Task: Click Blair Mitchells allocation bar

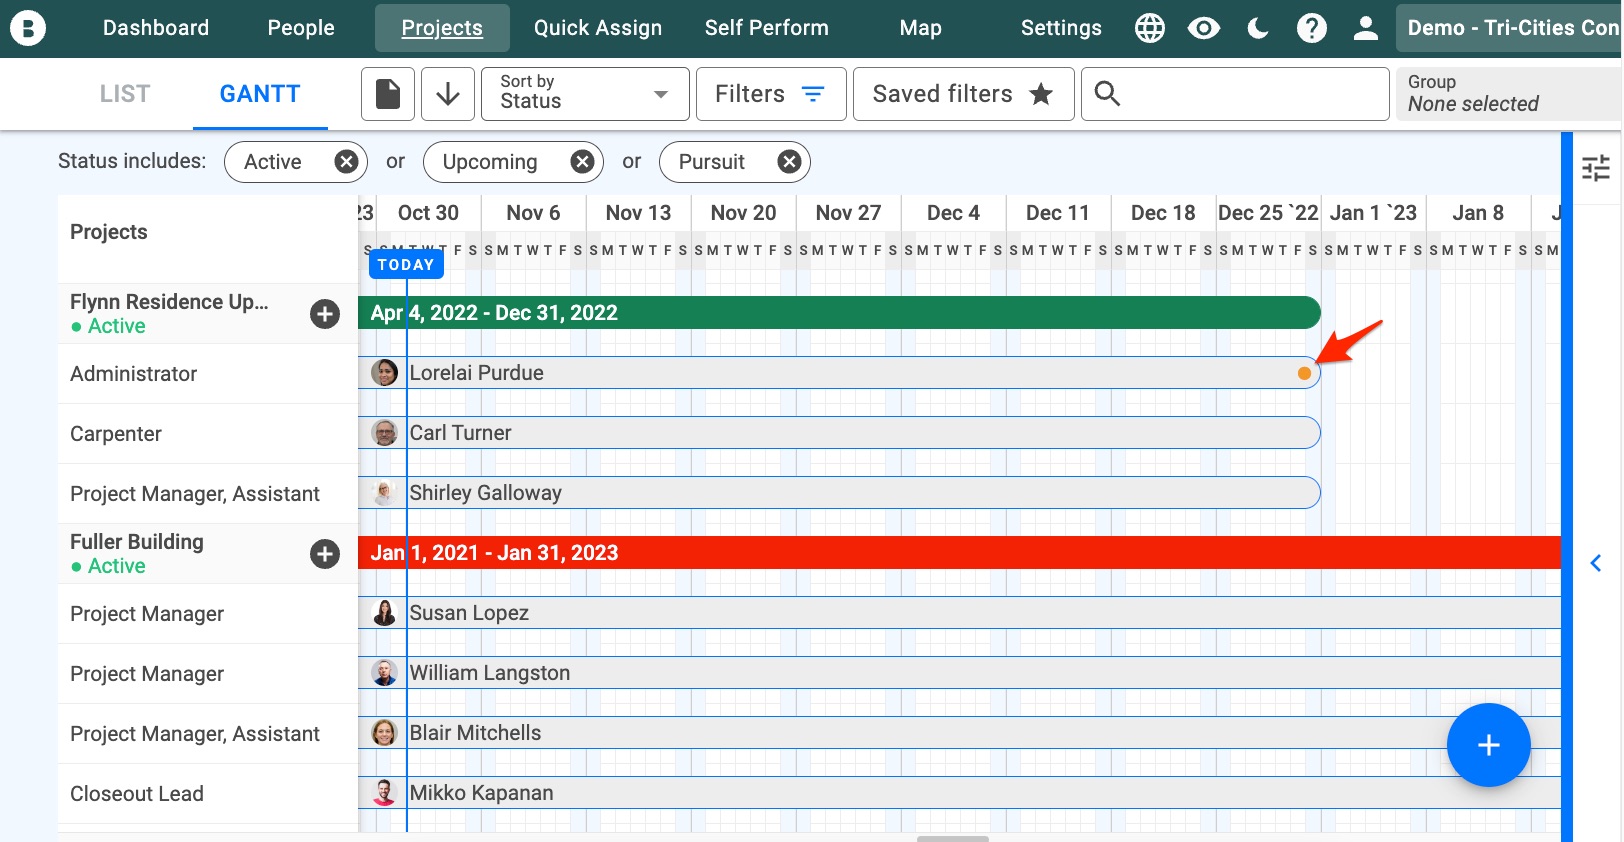Action: [x=960, y=733]
